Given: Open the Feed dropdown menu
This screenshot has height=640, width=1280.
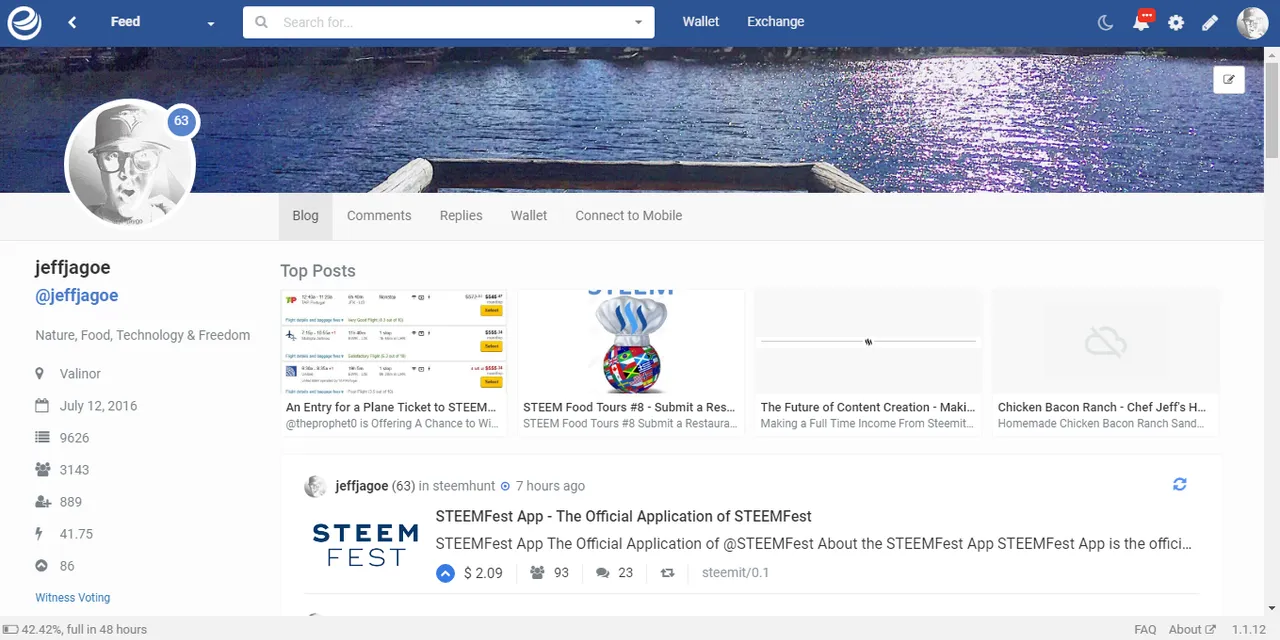Looking at the screenshot, I should point(161,22).
